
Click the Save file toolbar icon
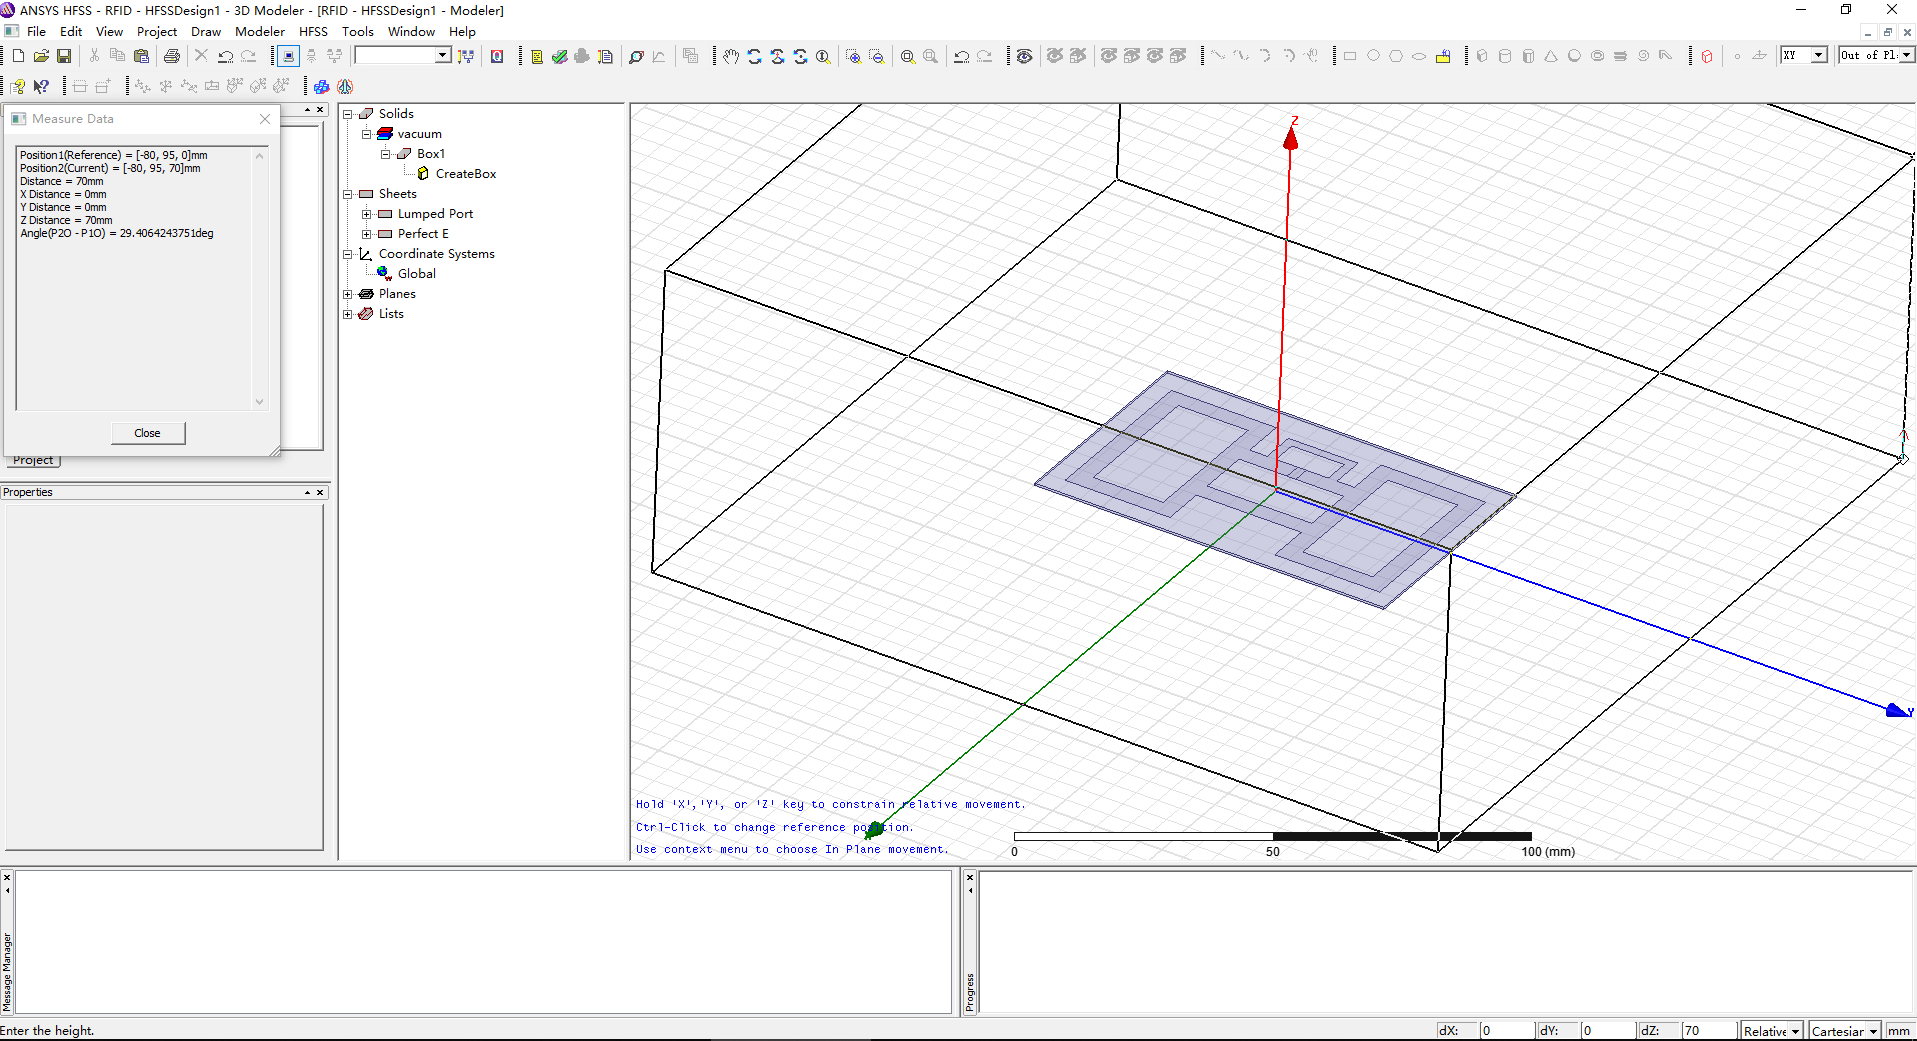click(x=64, y=56)
